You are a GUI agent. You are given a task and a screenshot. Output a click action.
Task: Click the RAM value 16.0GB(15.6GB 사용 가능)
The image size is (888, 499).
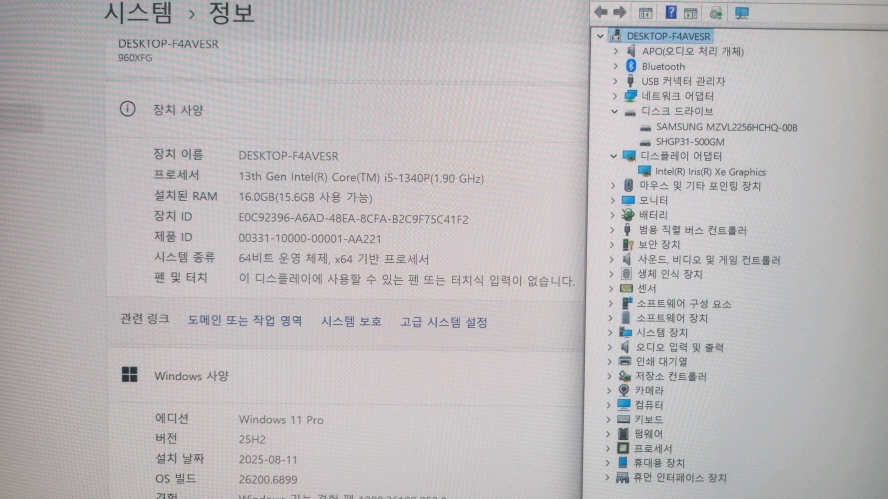coord(305,197)
